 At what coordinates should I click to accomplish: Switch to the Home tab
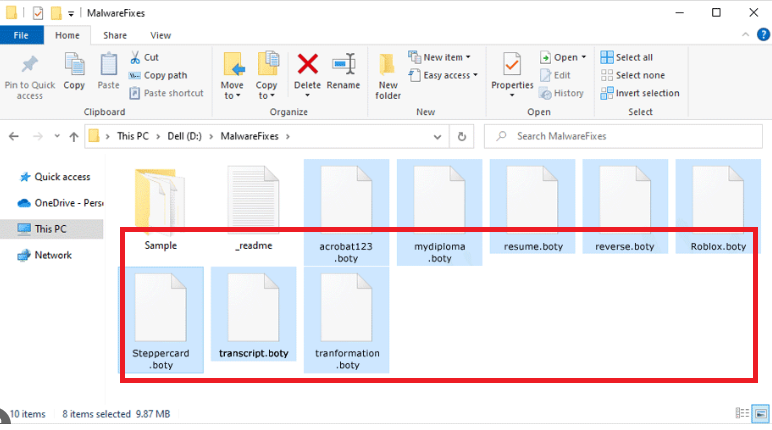pyautogui.click(x=67, y=35)
